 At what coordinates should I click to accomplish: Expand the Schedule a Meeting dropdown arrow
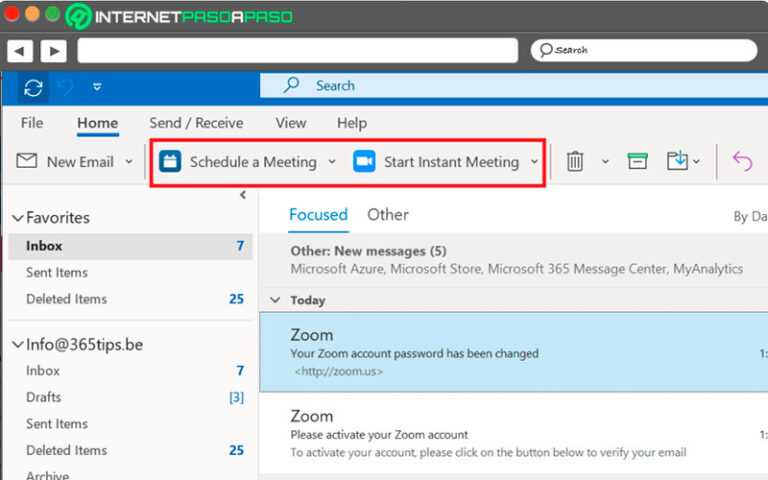pyautogui.click(x=332, y=162)
